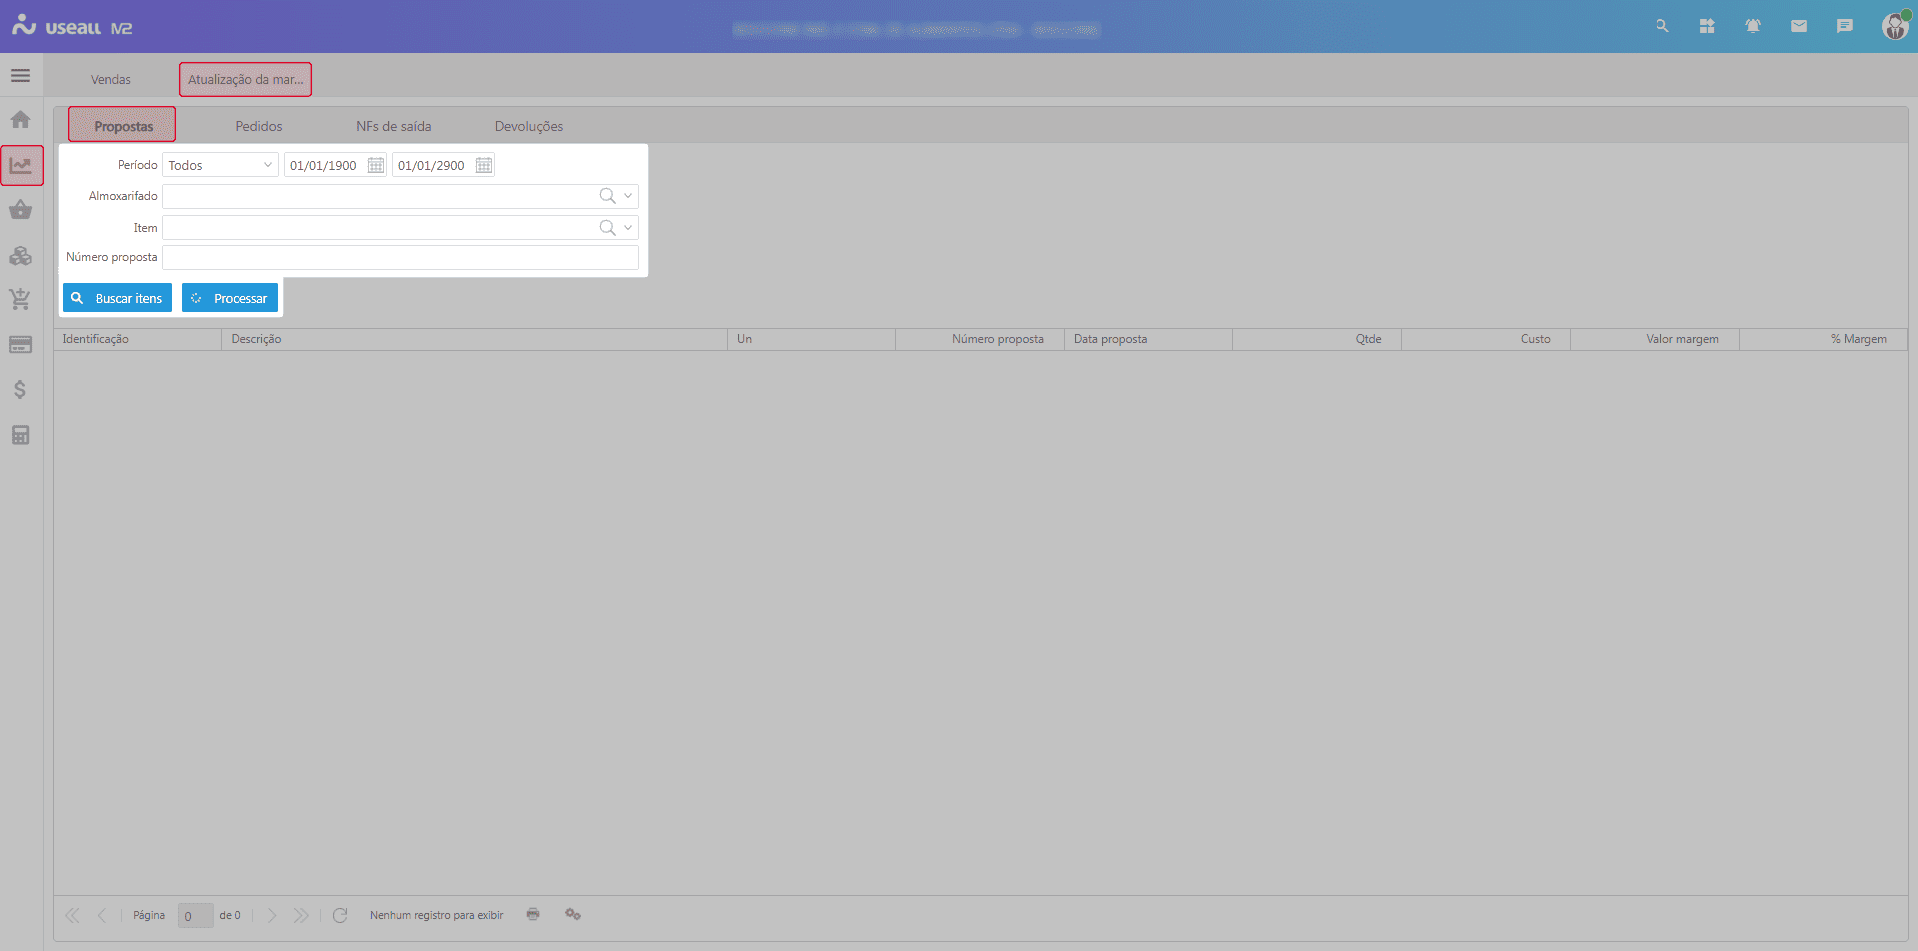Click the Número proposta input field
Screen dimensions: 1918x951
point(400,258)
